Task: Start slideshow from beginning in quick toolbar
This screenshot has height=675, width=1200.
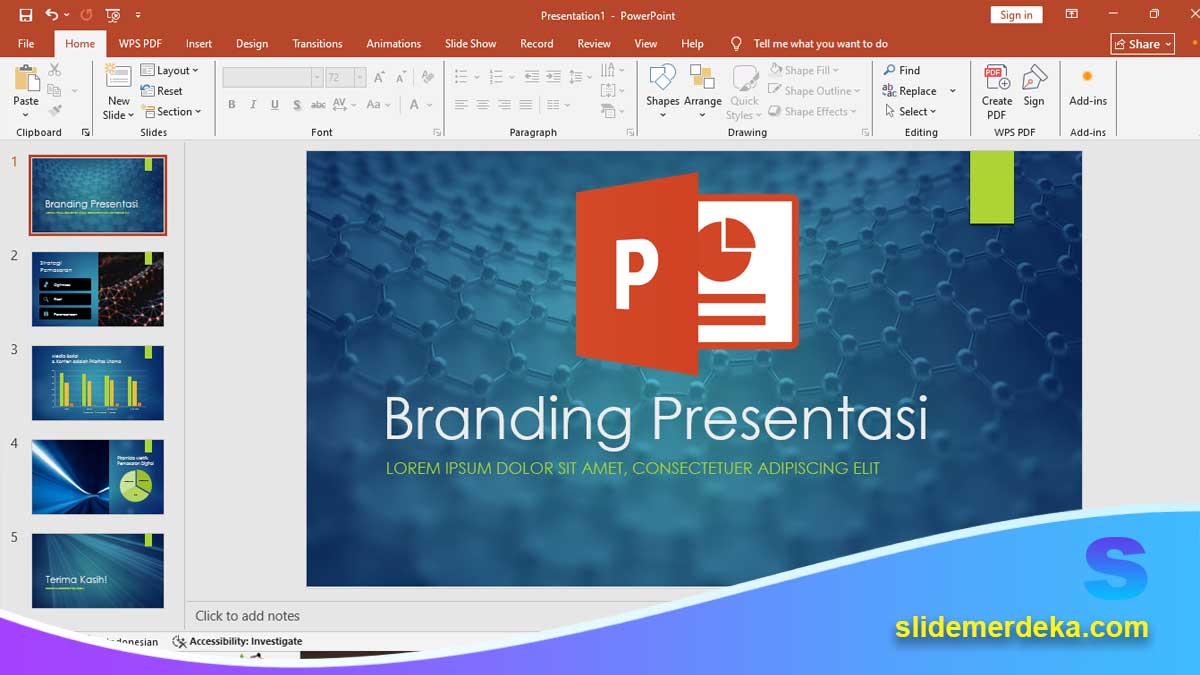Action: [113, 15]
